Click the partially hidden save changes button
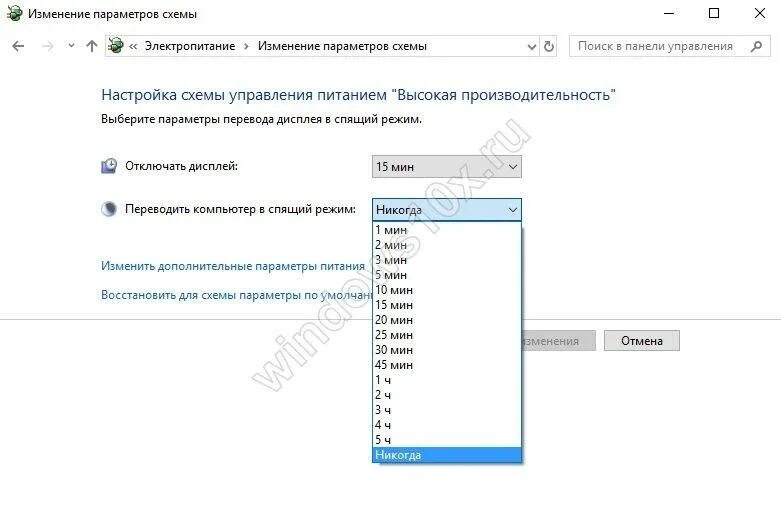The image size is (781, 509). 558,341
